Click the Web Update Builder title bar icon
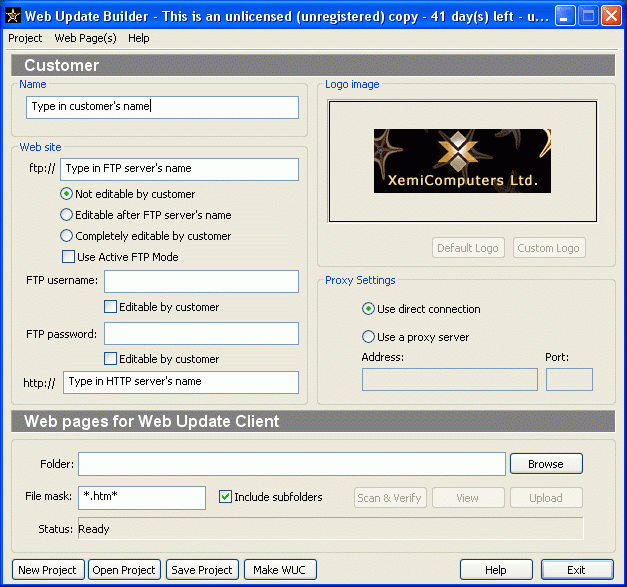Screen dimensions: 627x587 coord(13,16)
